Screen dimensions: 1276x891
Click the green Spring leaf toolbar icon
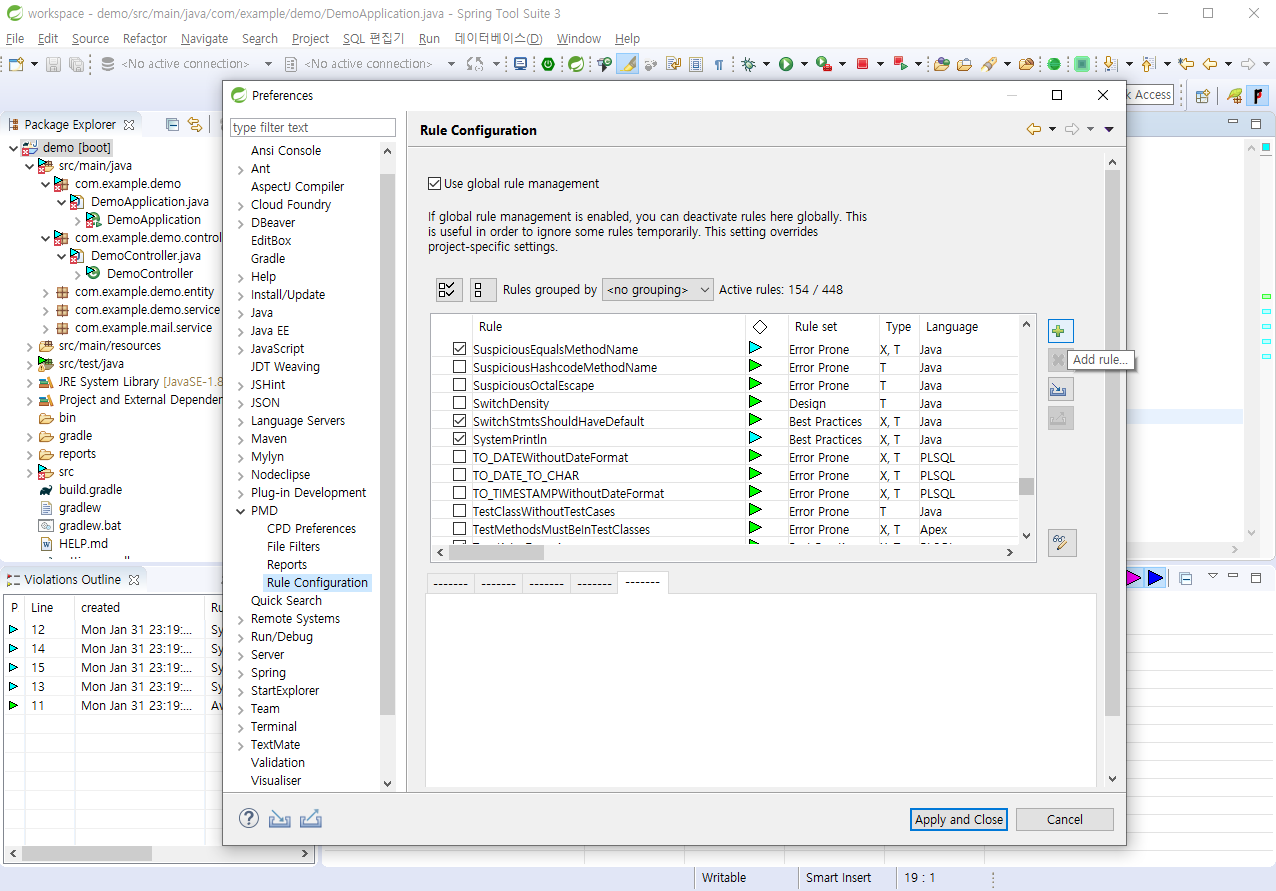coord(577,64)
